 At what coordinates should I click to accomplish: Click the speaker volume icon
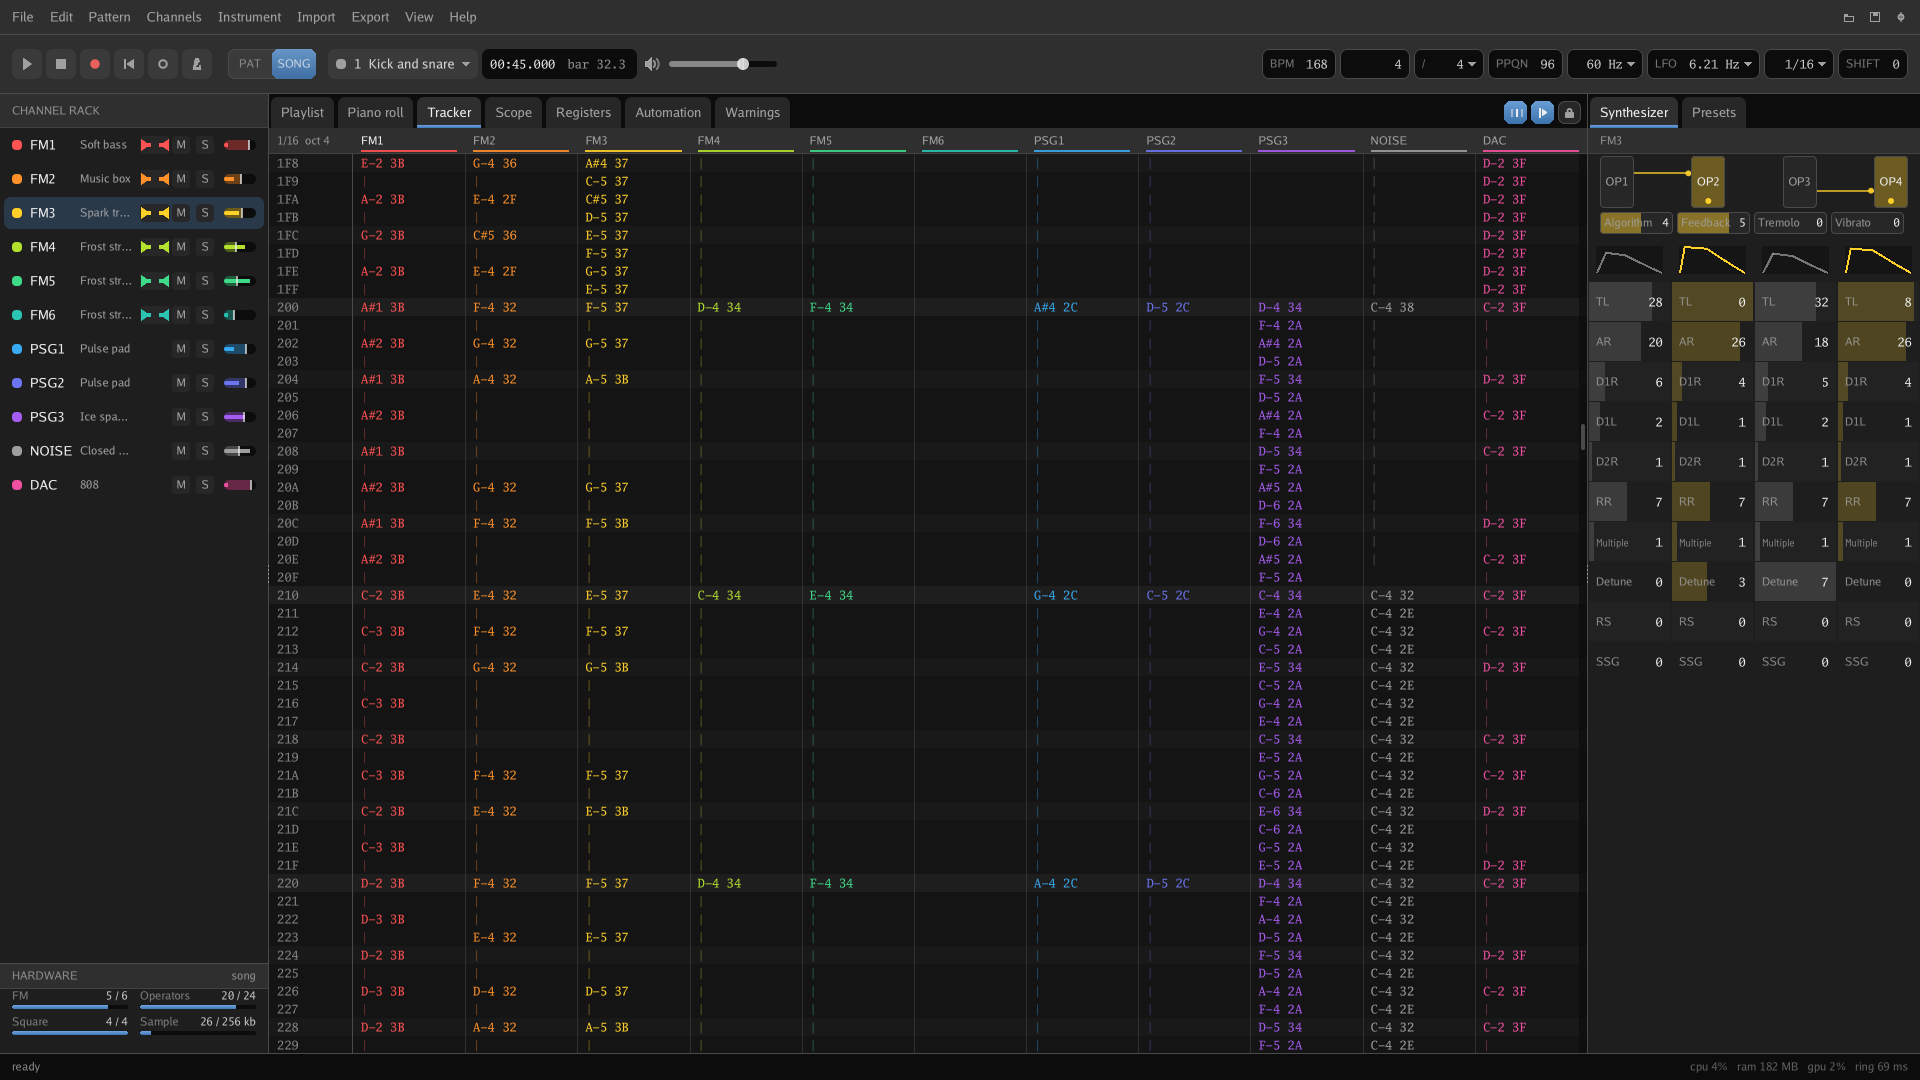652,64
